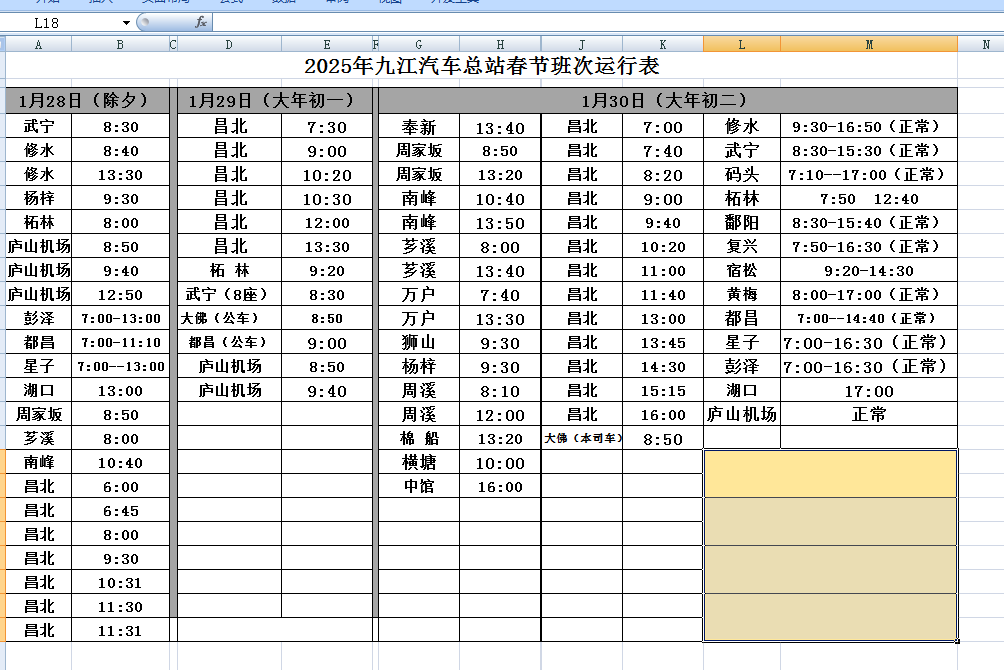Viewport: 1004px width, 670px height.
Task: Select the time cell 14:30 beside 昌北
Action: (663, 366)
